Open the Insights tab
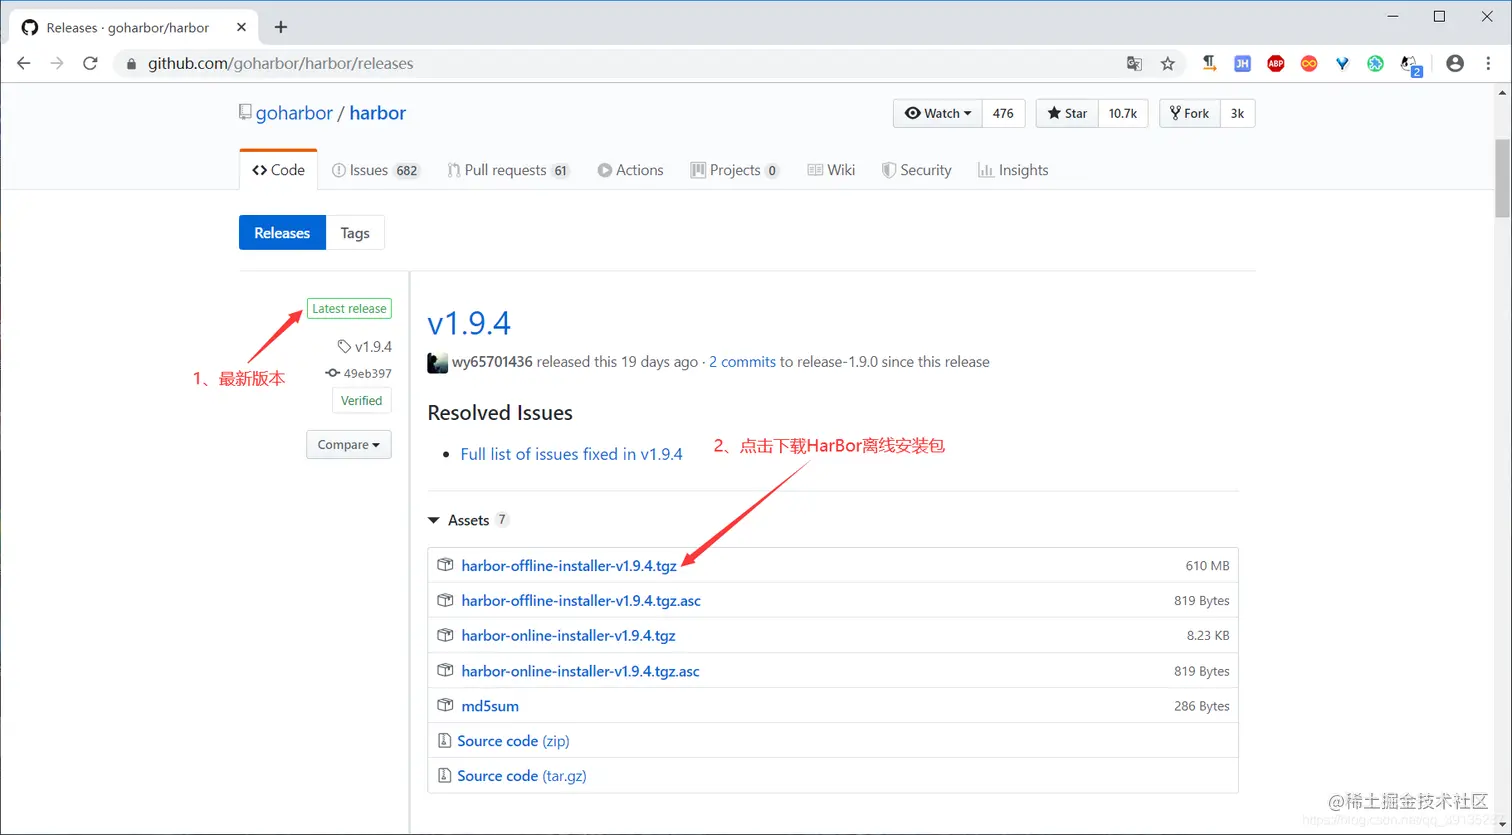This screenshot has width=1512, height=835. (x=1013, y=170)
